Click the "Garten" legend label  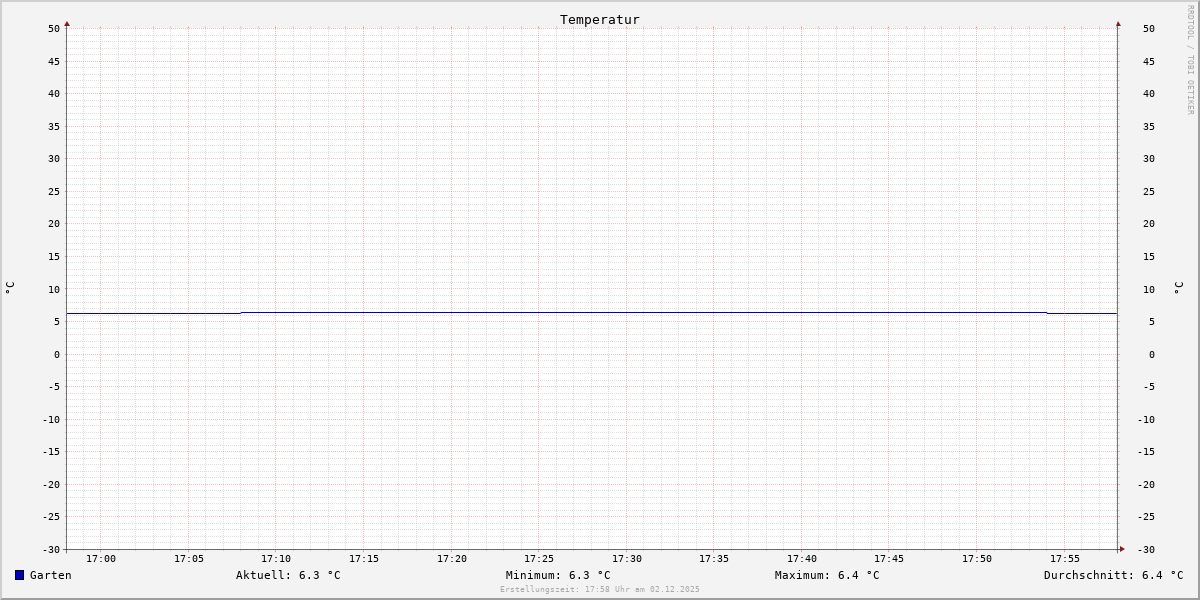(x=50, y=575)
